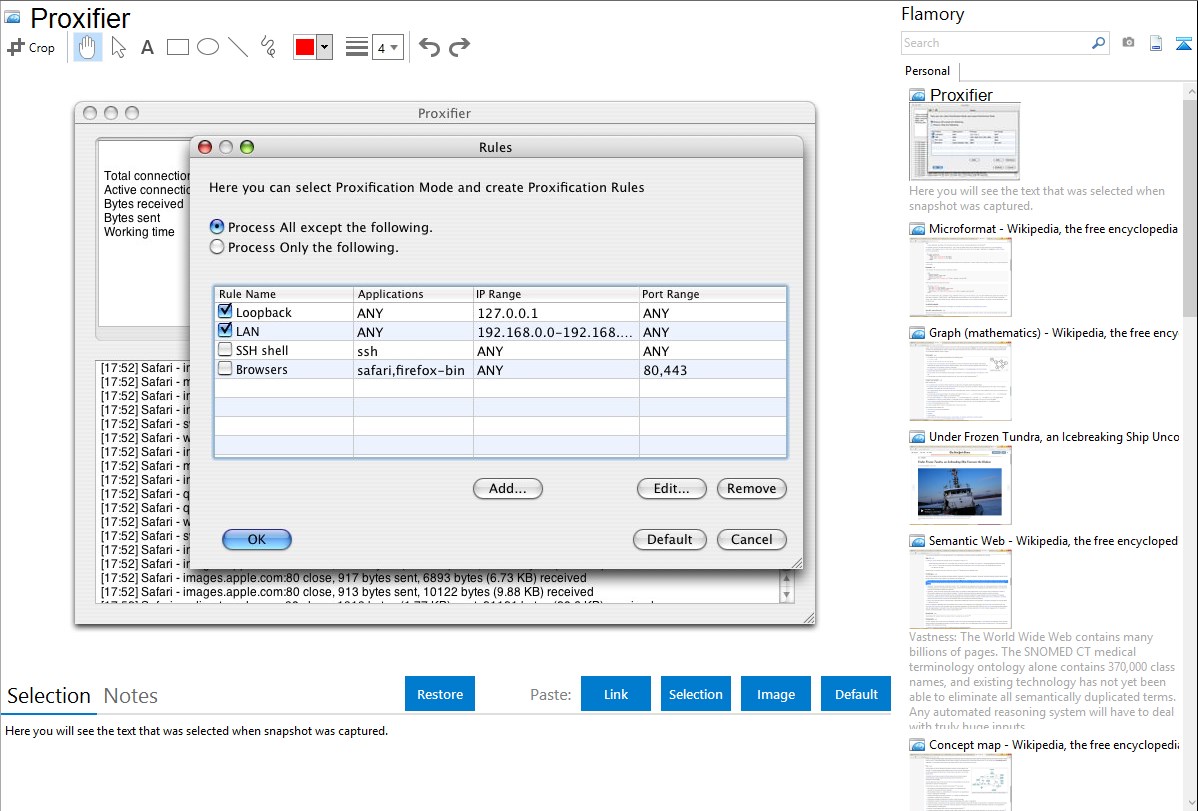Click the line thickness icon

pyautogui.click(x=357, y=47)
